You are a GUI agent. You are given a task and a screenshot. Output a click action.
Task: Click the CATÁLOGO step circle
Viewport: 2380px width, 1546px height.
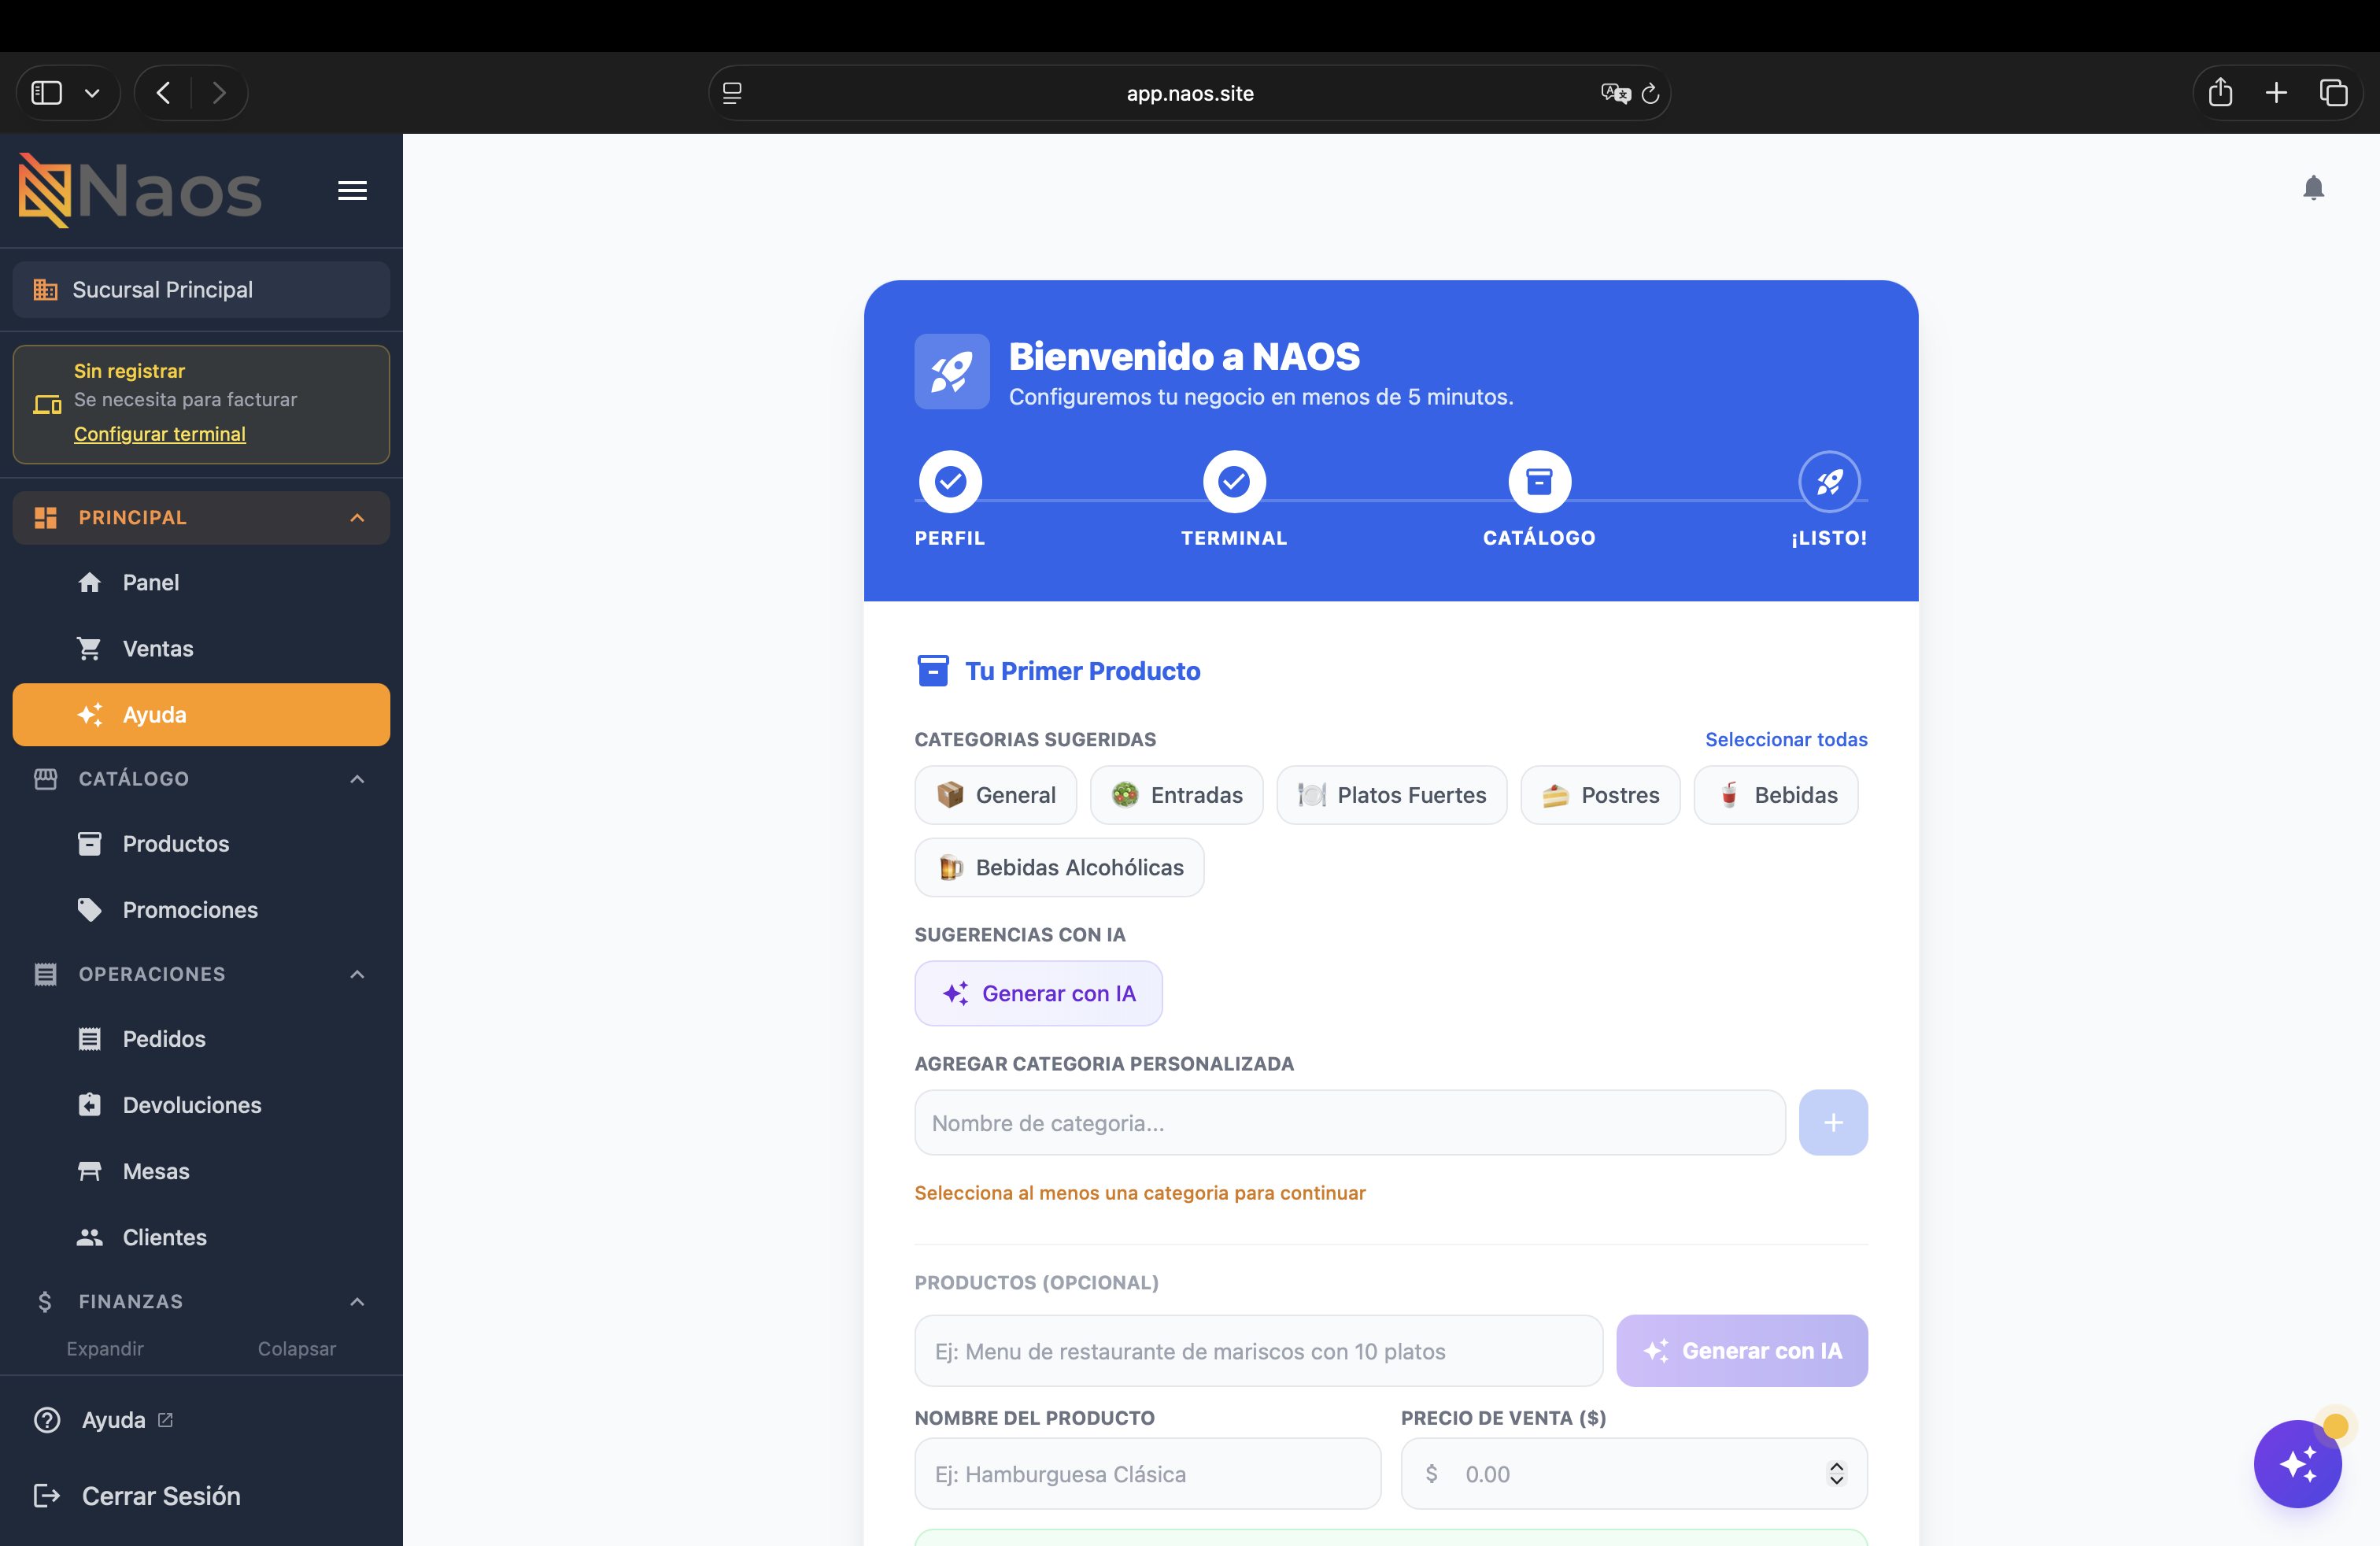coord(1539,482)
